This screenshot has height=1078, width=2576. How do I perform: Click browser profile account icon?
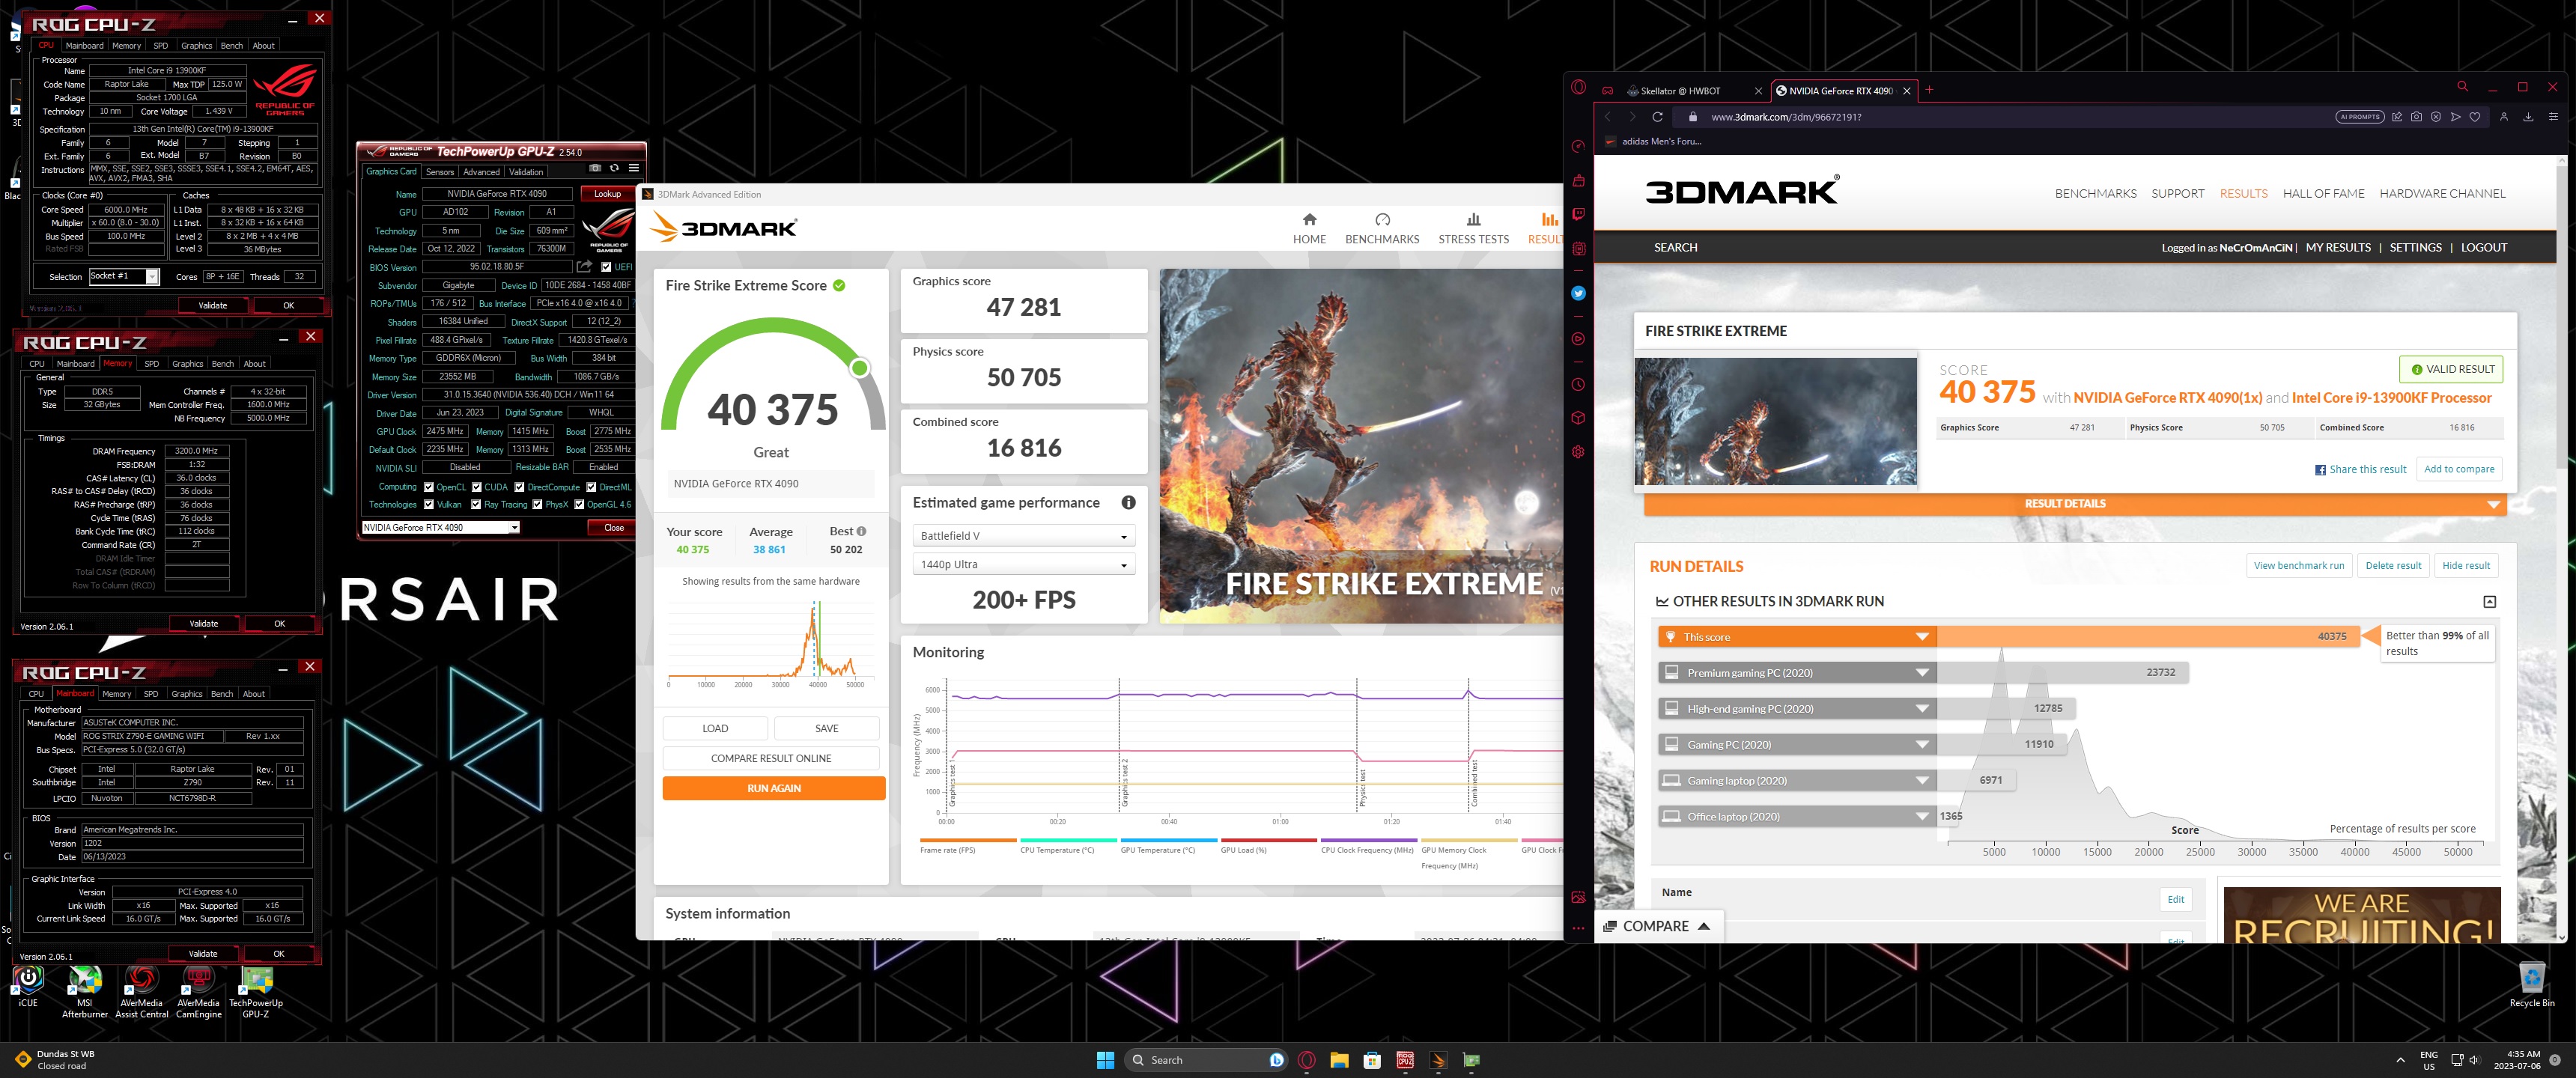pos(2504,117)
